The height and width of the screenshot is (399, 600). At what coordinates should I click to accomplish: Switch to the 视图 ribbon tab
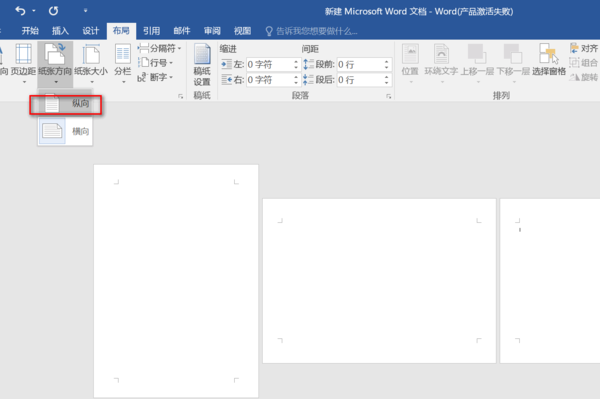click(242, 31)
